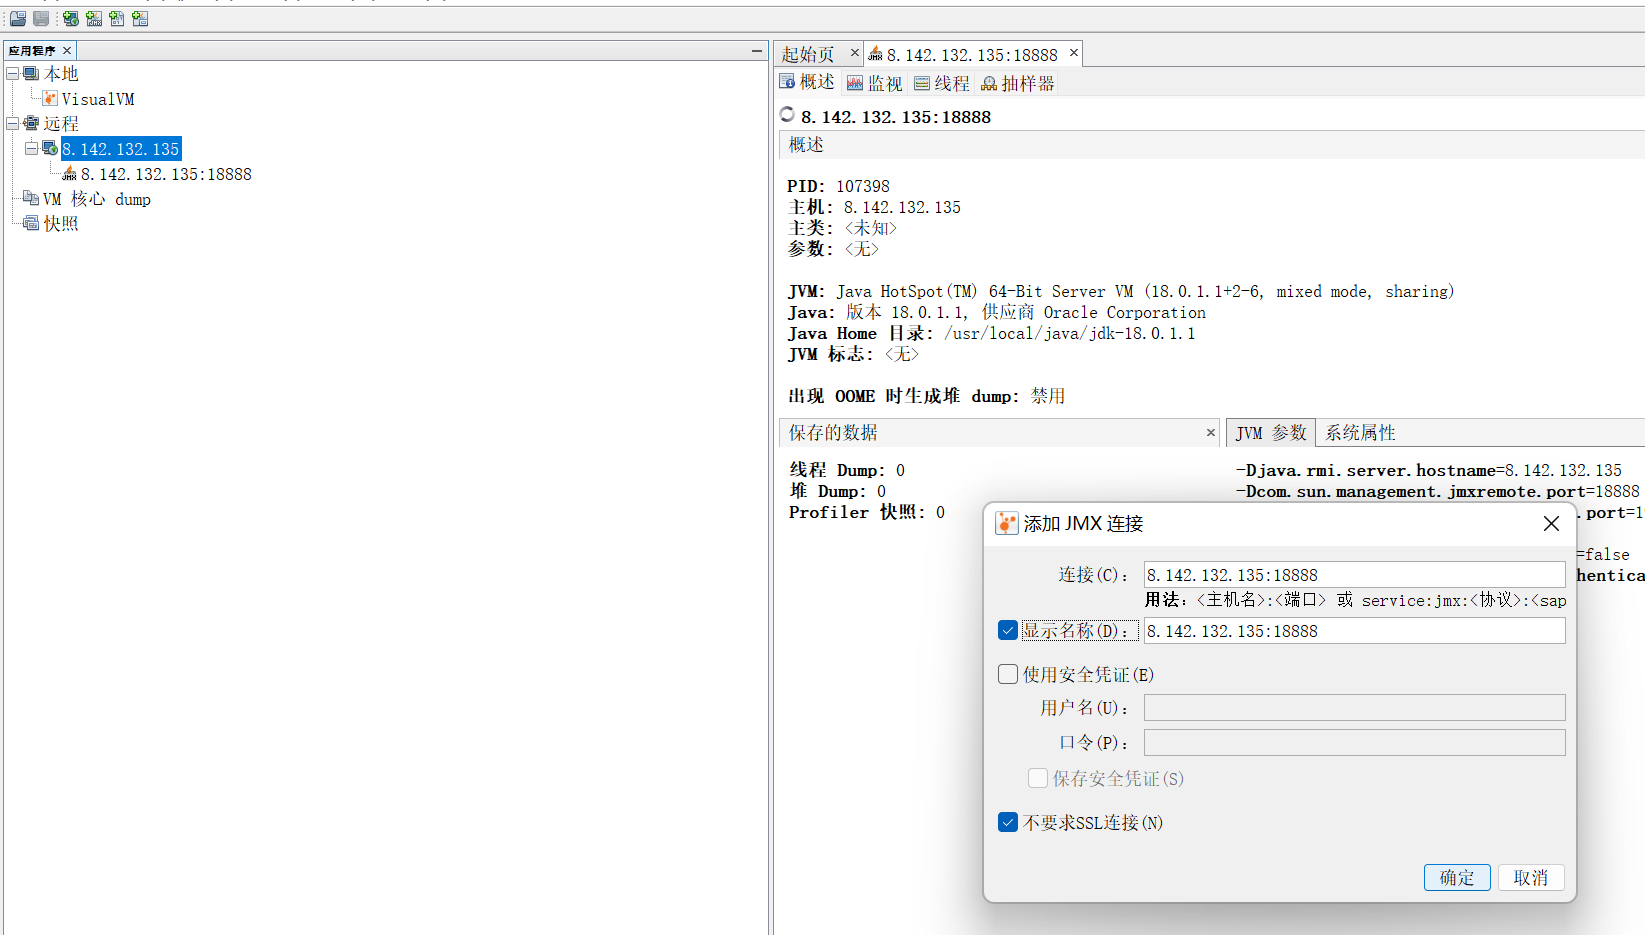Image resolution: width=1645 pixels, height=935 pixels.
Task: Click the Add Remote Host toolbar icon
Action: 71,19
